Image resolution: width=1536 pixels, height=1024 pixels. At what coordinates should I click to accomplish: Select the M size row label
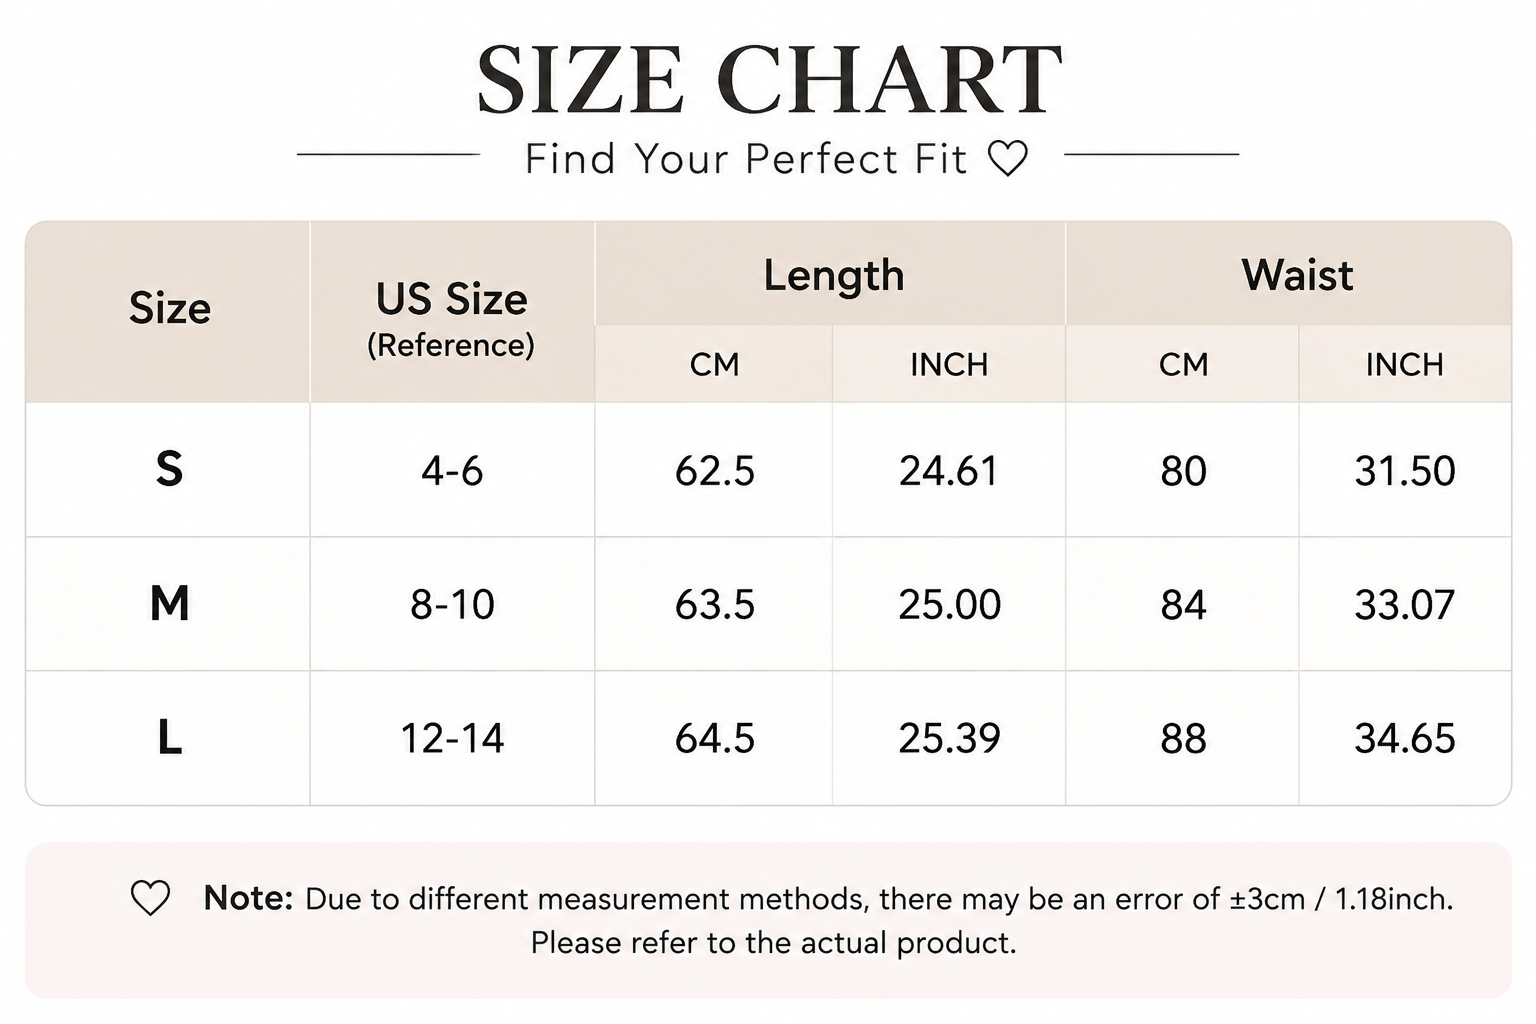coord(169,603)
